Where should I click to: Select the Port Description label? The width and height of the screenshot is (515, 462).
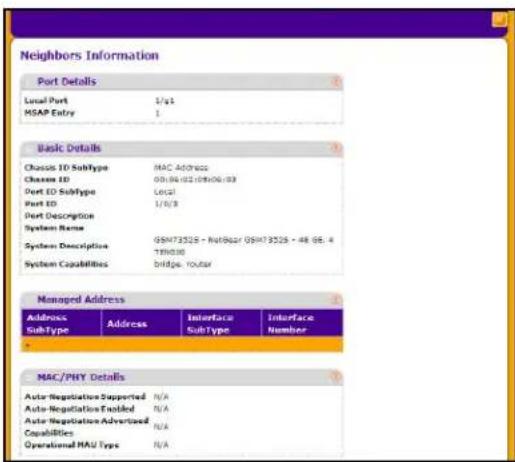tap(59, 216)
